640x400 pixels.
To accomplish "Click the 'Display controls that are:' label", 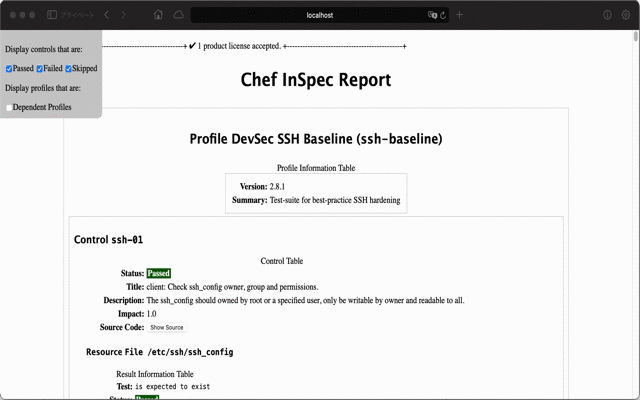I will coord(44,49).
